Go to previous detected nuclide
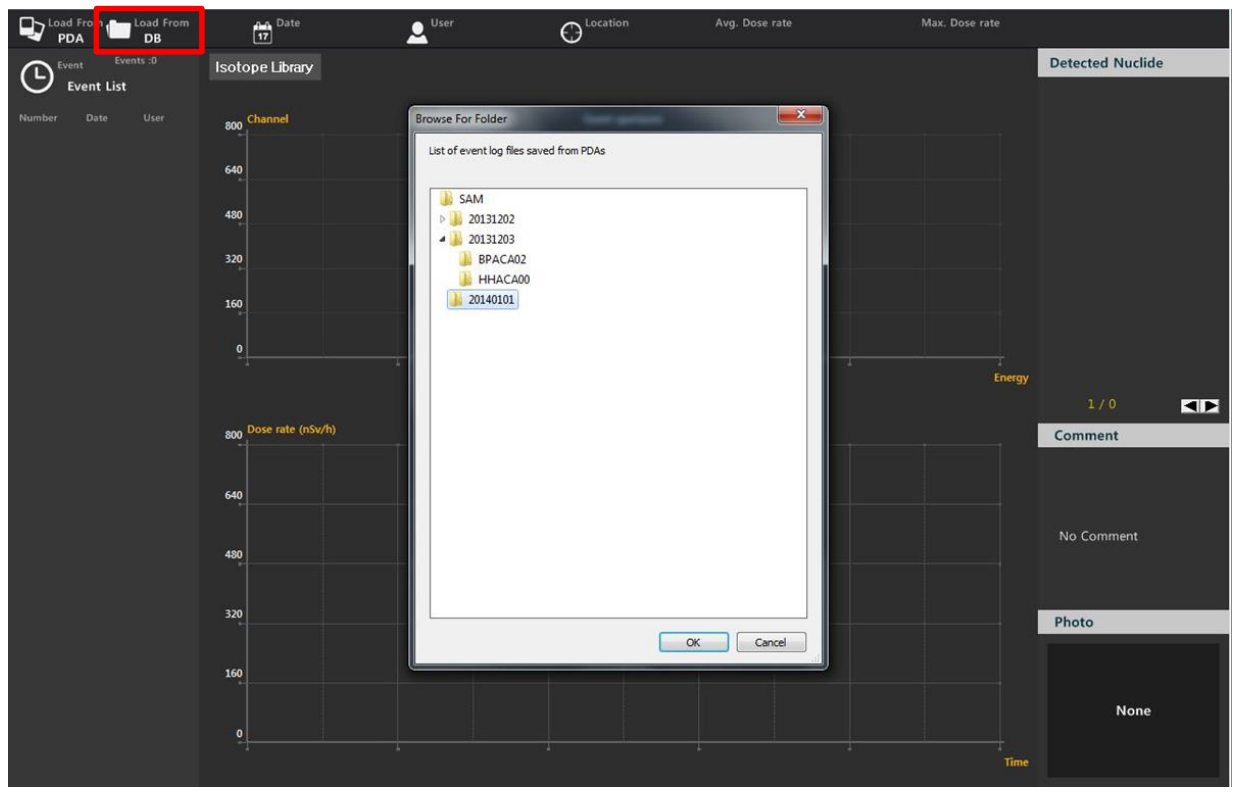Screen dimensions: 1240x796 click(1191, 405)
